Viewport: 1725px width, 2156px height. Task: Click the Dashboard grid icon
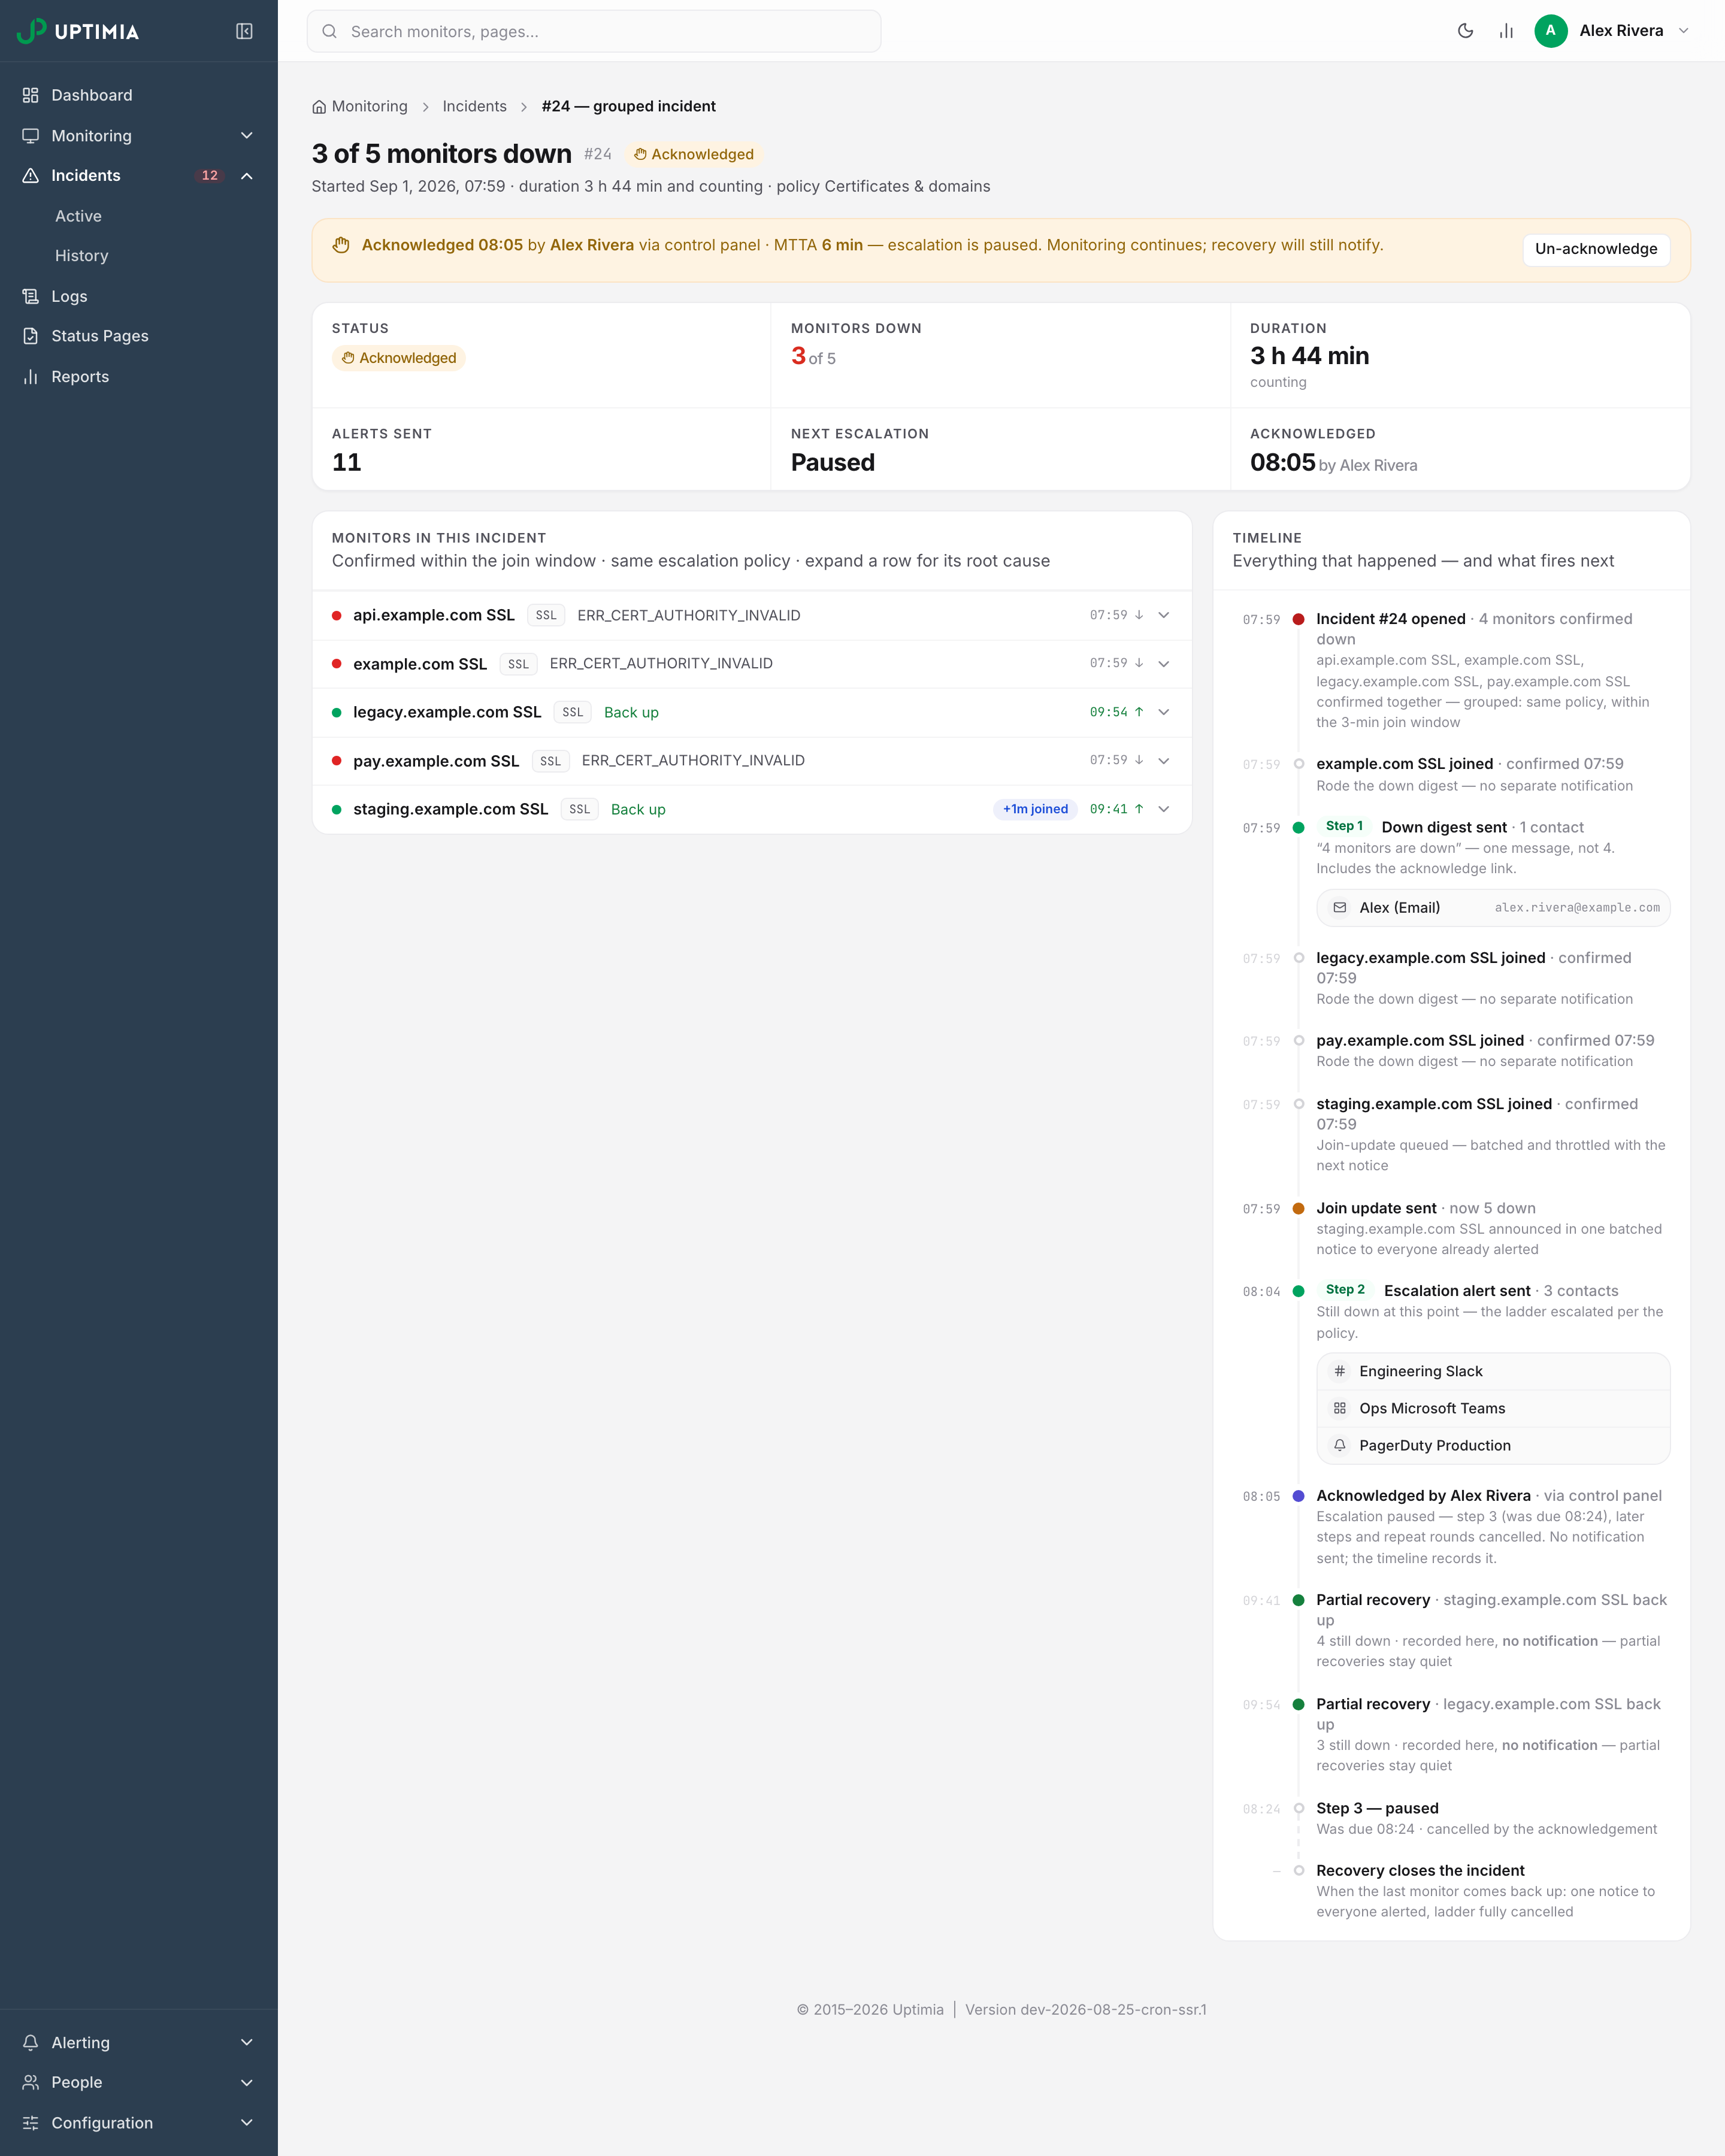coord(31,95)
